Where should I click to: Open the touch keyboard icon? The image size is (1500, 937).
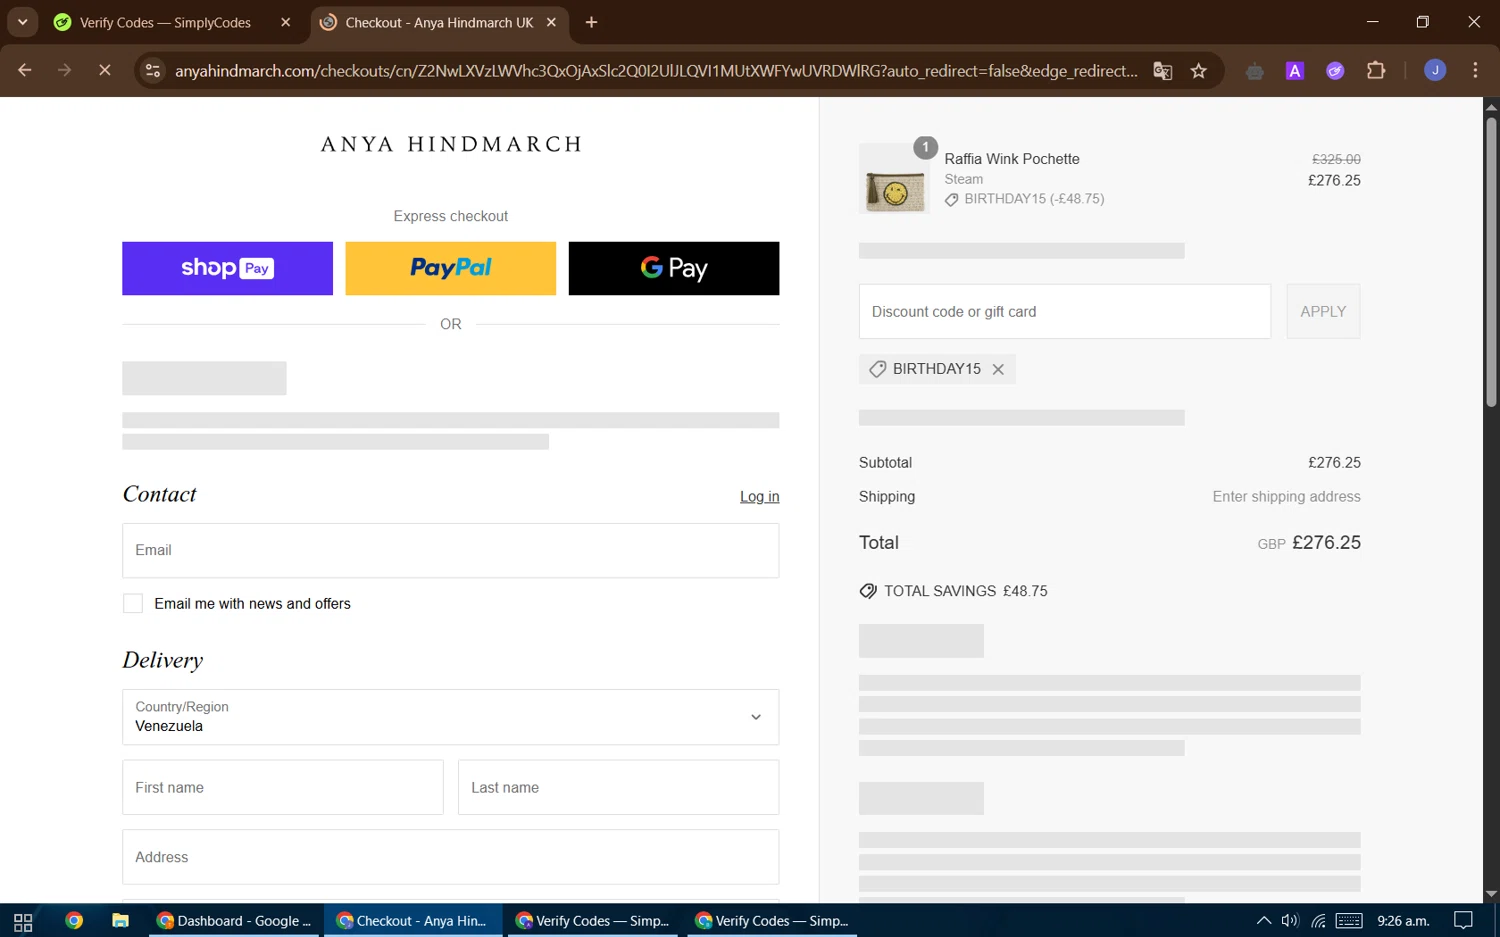(1349, 921)
